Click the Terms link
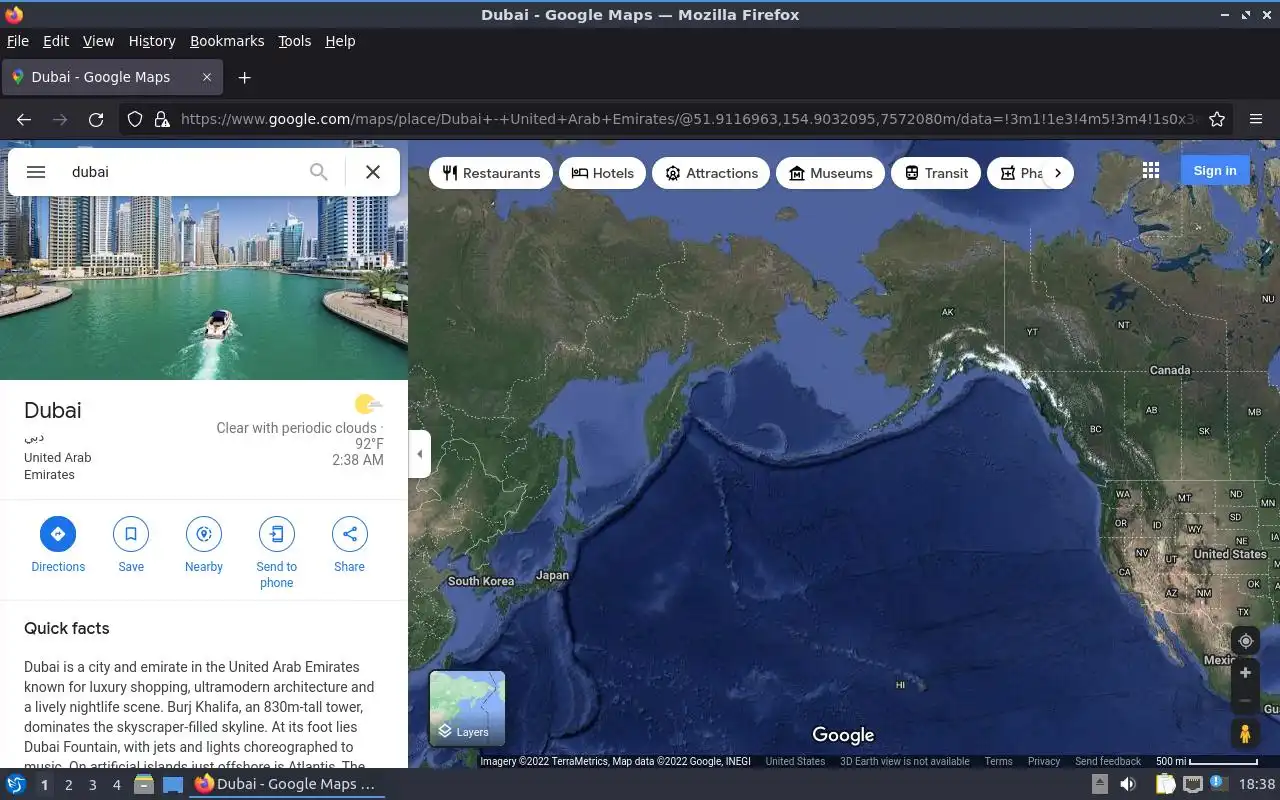Image resolution: width=1280 pixels, height=800 pixels. (998, 761)
